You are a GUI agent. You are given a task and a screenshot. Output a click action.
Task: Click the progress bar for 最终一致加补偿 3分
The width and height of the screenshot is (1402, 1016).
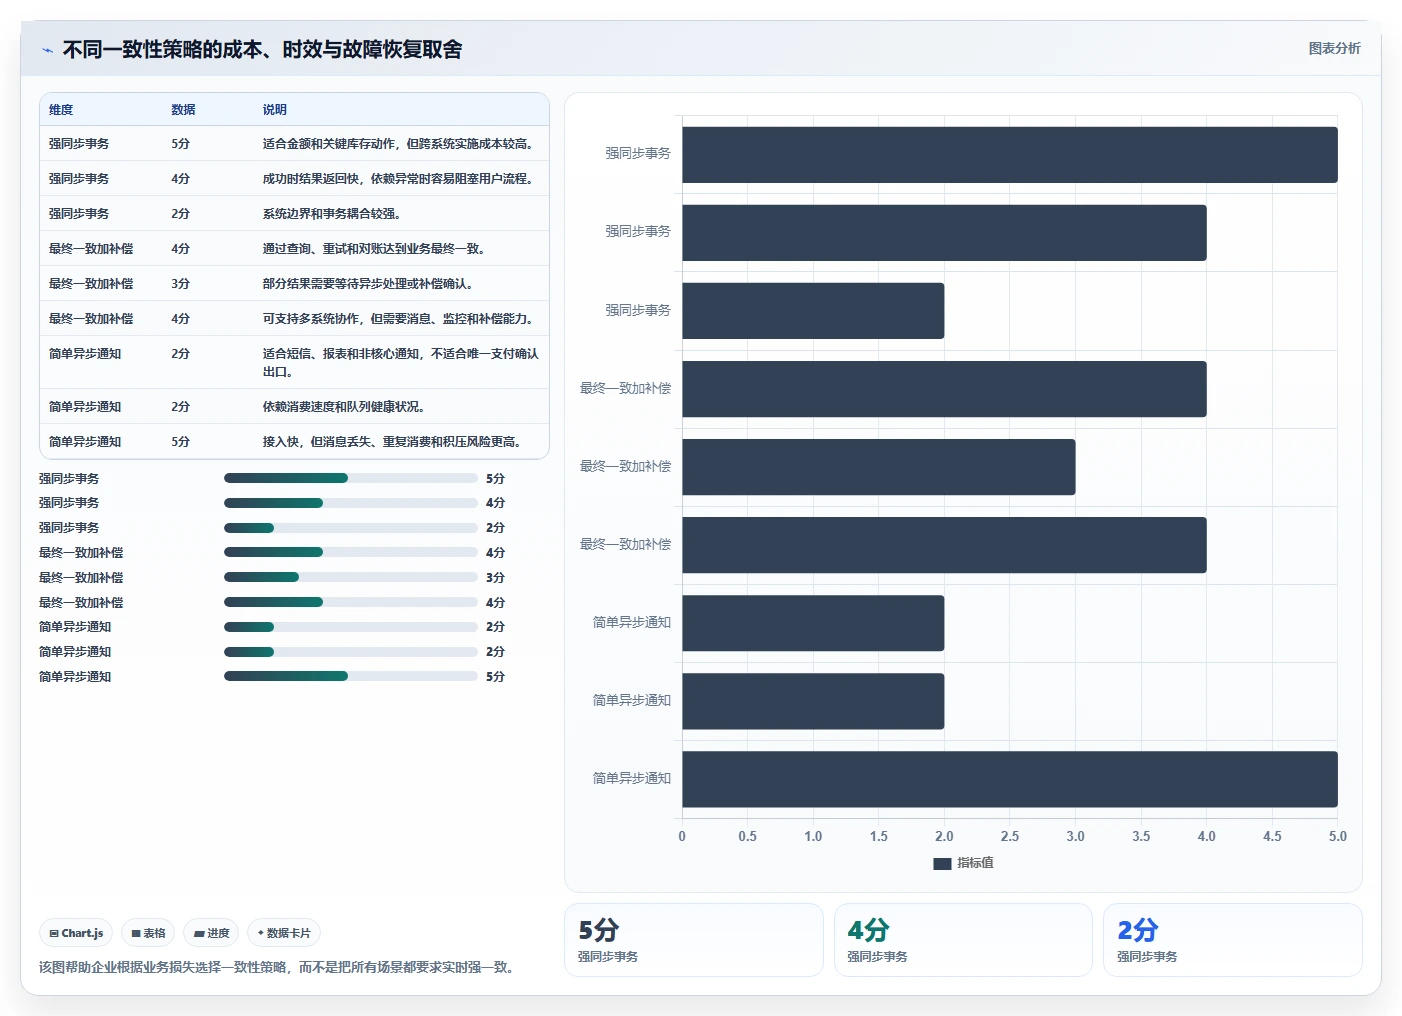(x=351, y=577)
